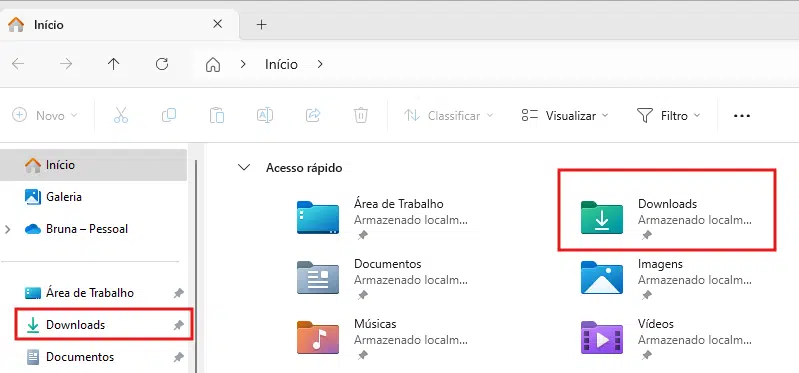Select Vídeos folder in quick access

point(667,338)
